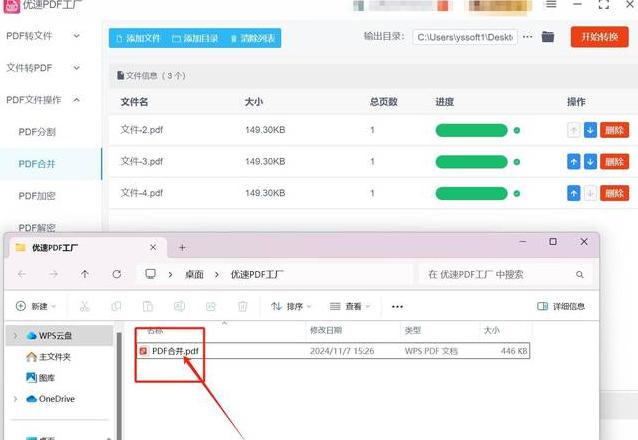
Task: Delete 文件-4.pdf from the list
Action: click(614, 193)
